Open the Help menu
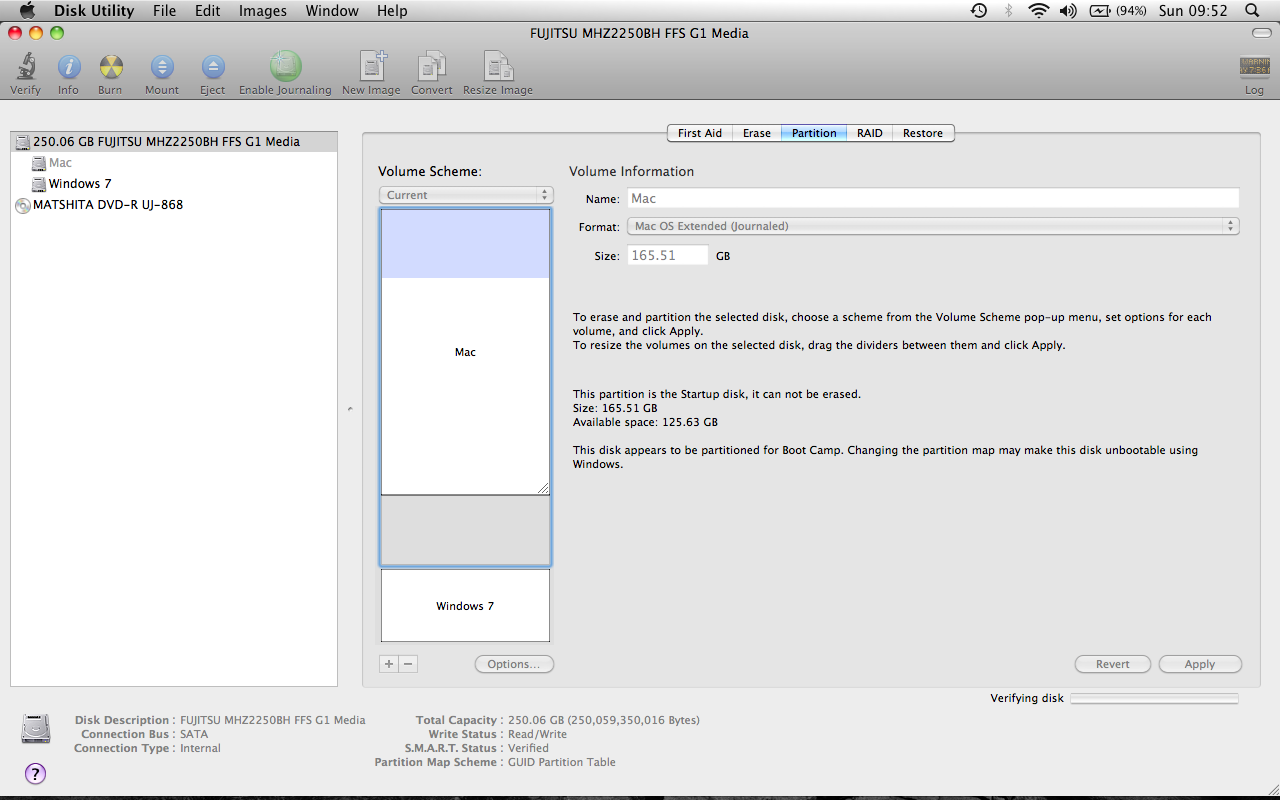 (392, 11)
